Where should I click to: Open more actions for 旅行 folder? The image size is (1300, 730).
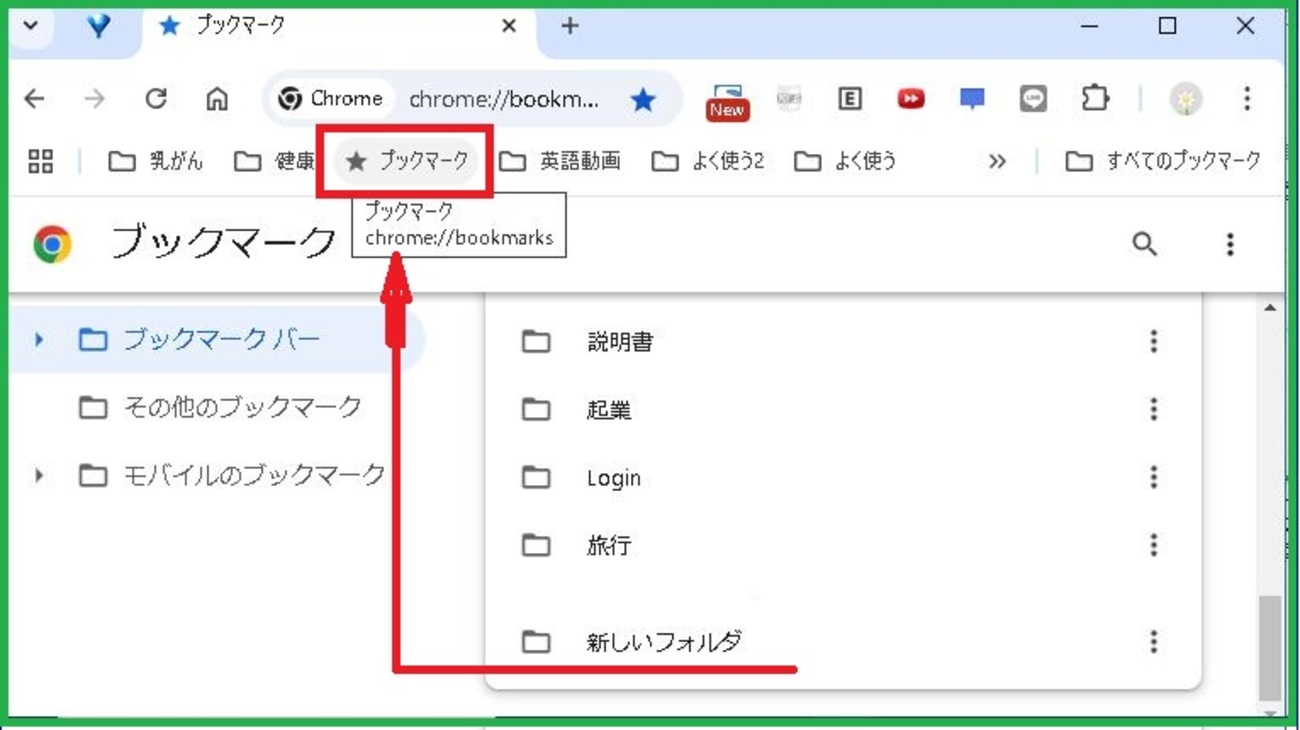pyautogui.click(x=1153, y=545)
